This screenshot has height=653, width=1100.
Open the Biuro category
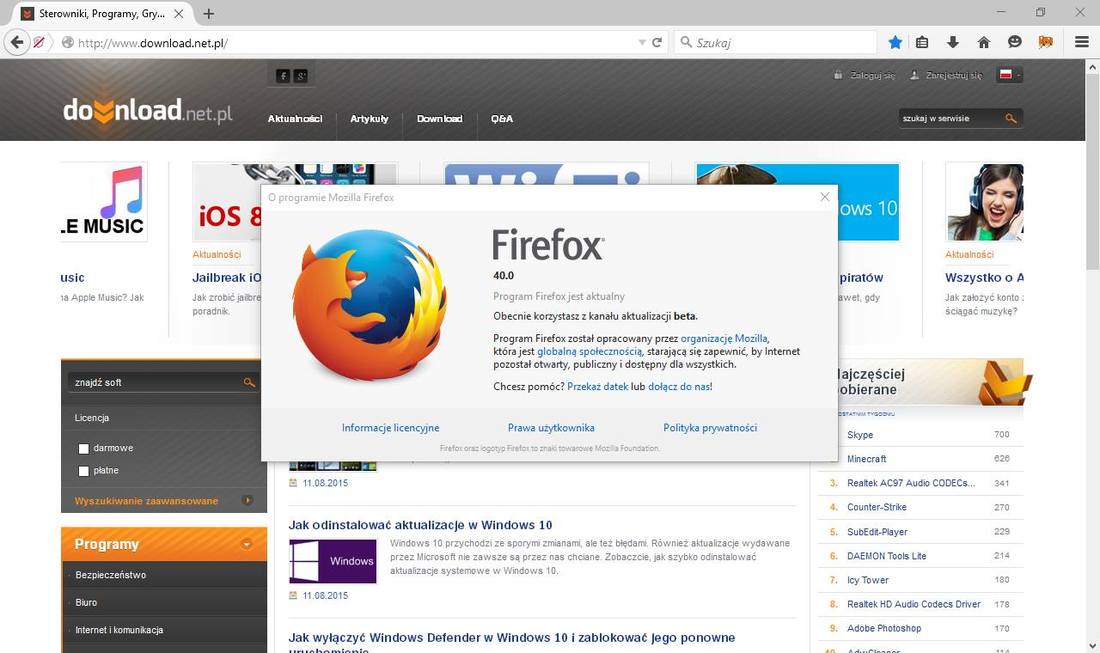[x=86, y=602]
